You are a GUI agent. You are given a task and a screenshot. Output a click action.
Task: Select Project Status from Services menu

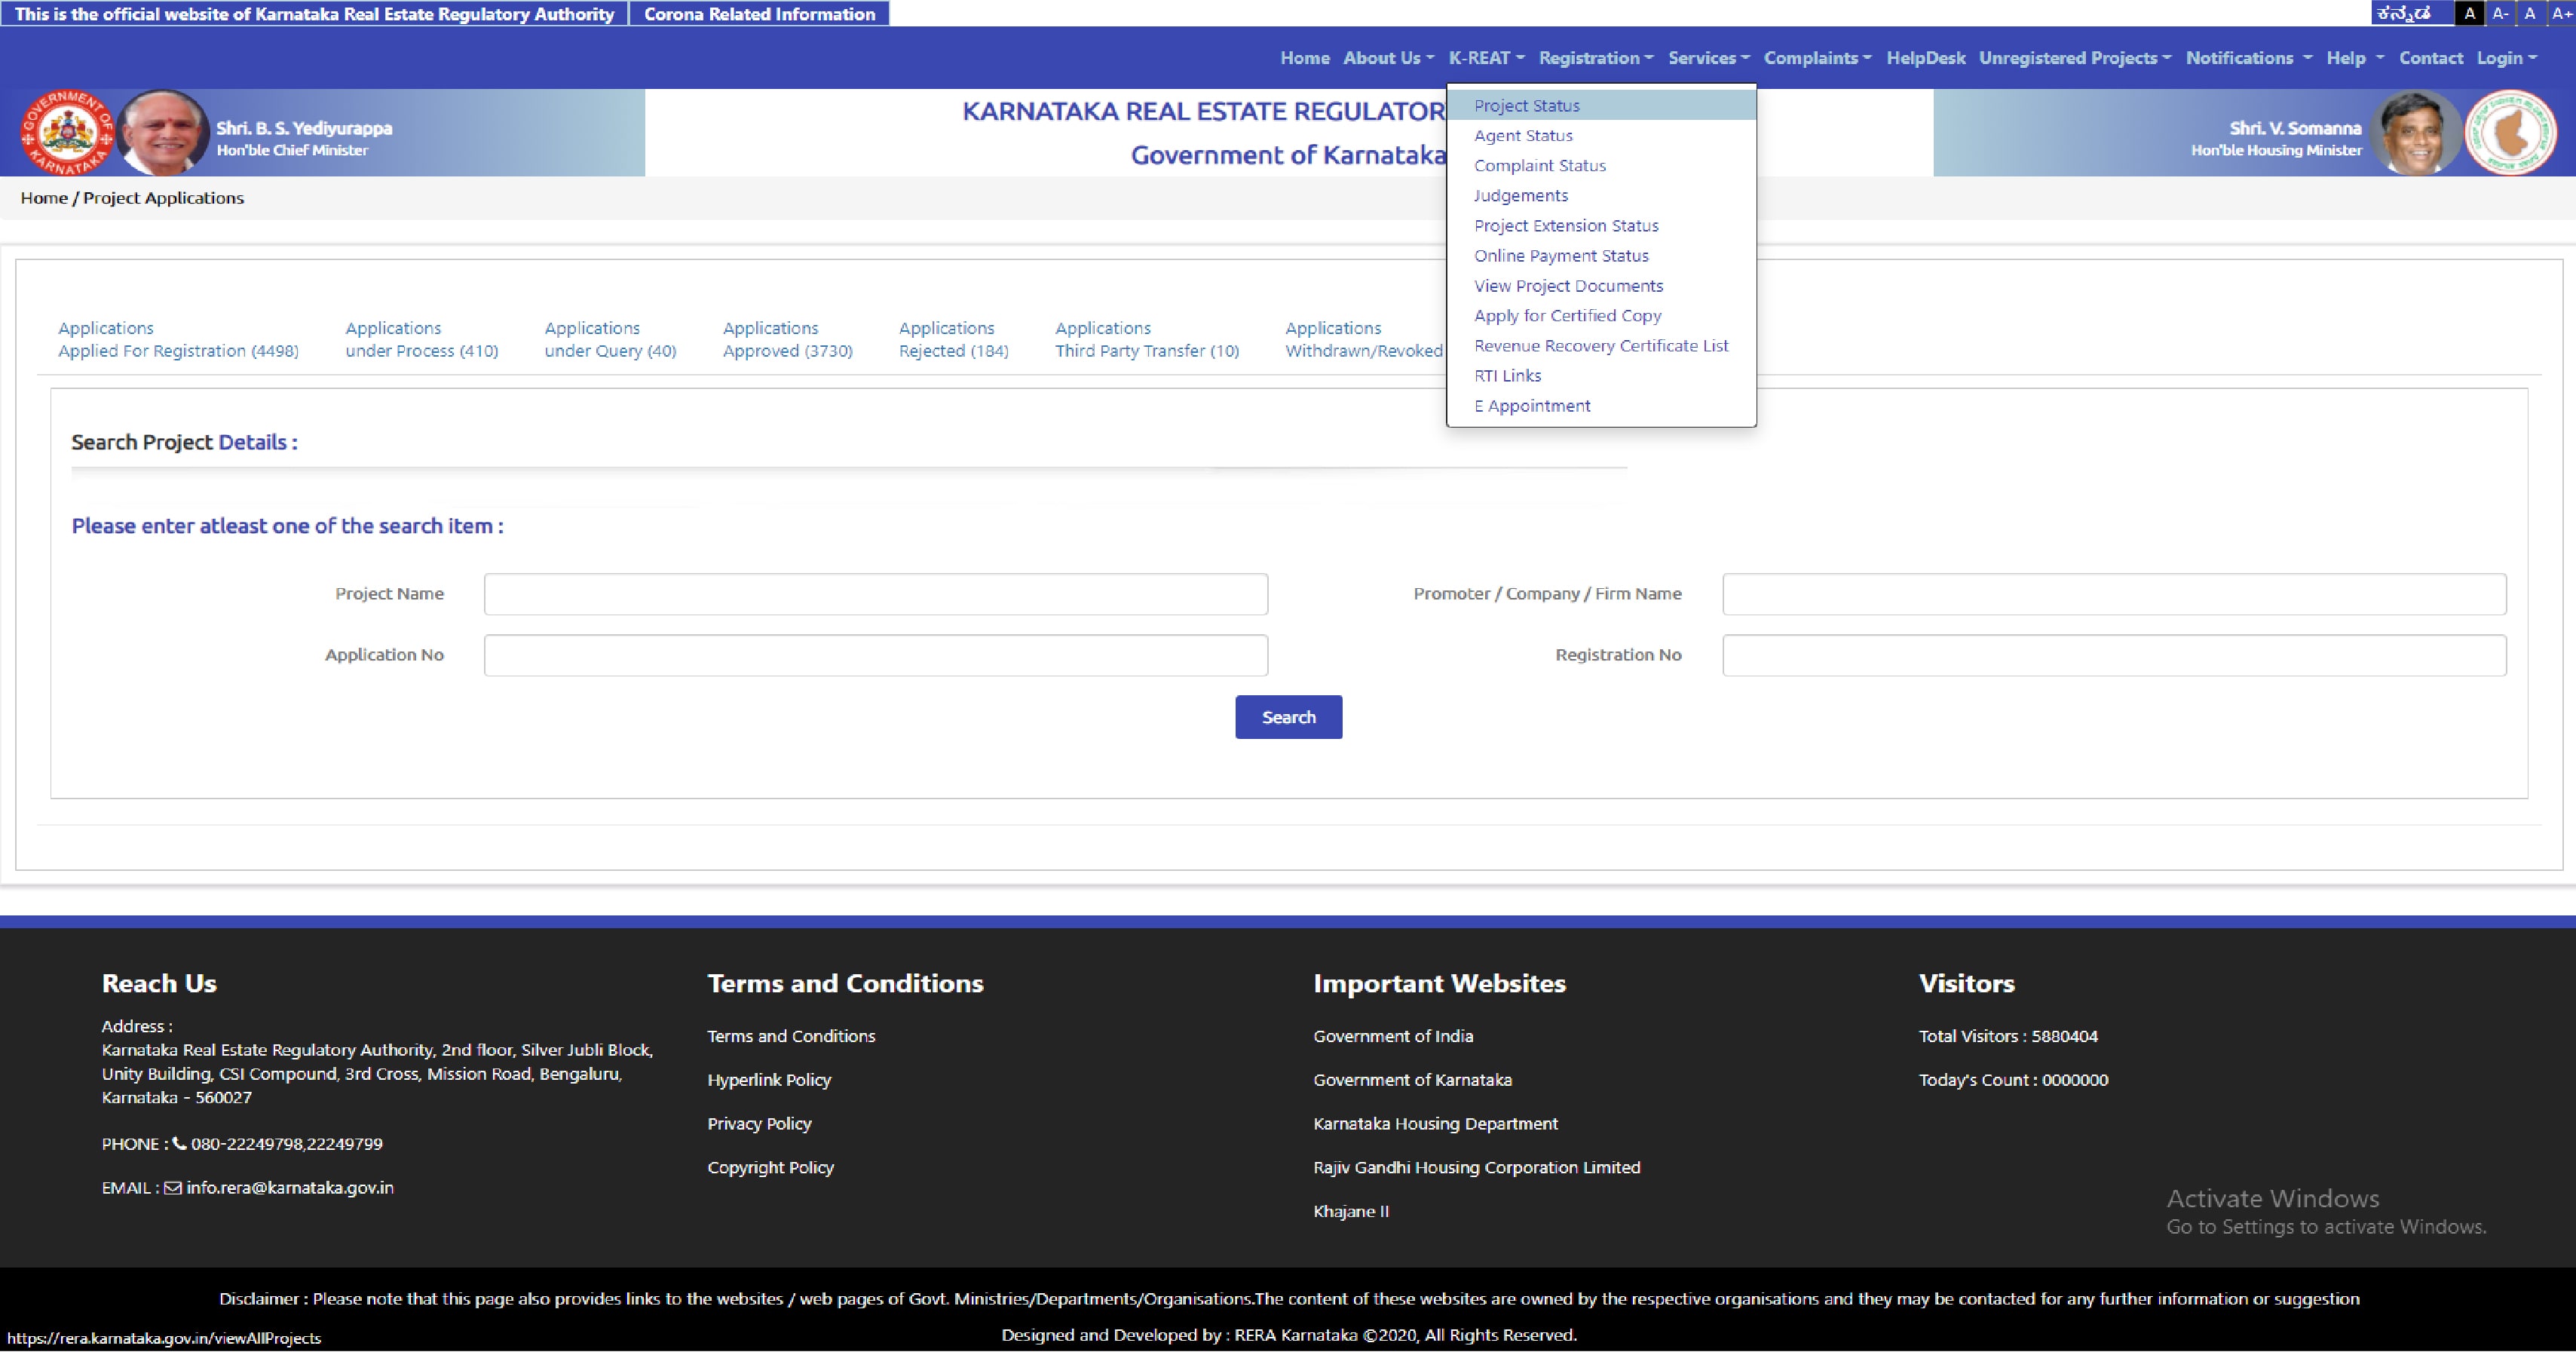(1601, 105)
